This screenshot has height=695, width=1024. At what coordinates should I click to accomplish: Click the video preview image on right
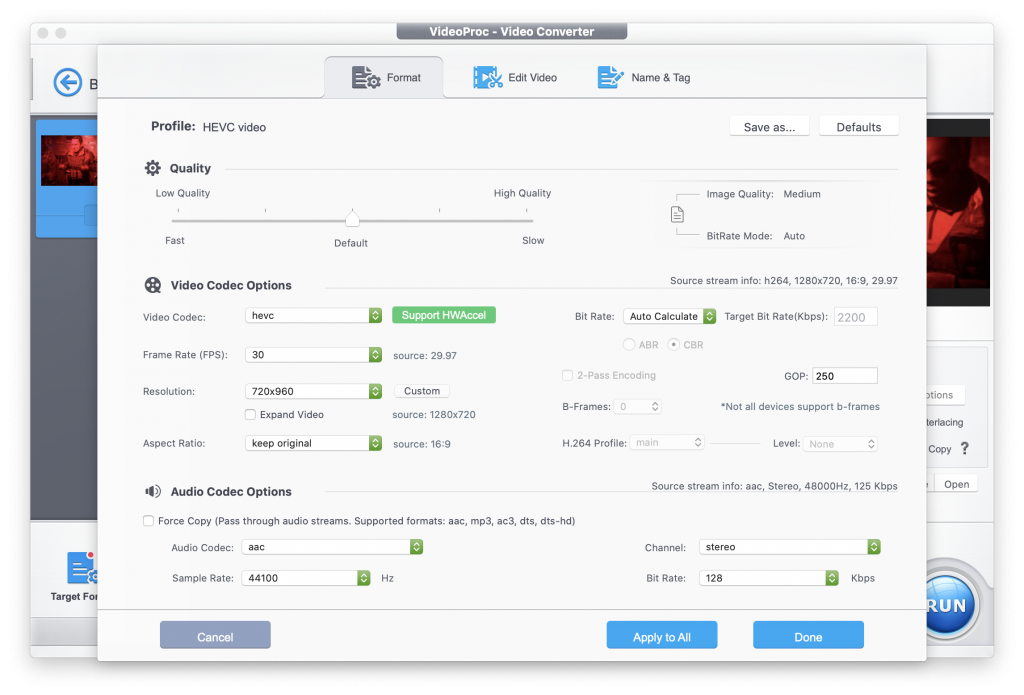click(958, 212)
